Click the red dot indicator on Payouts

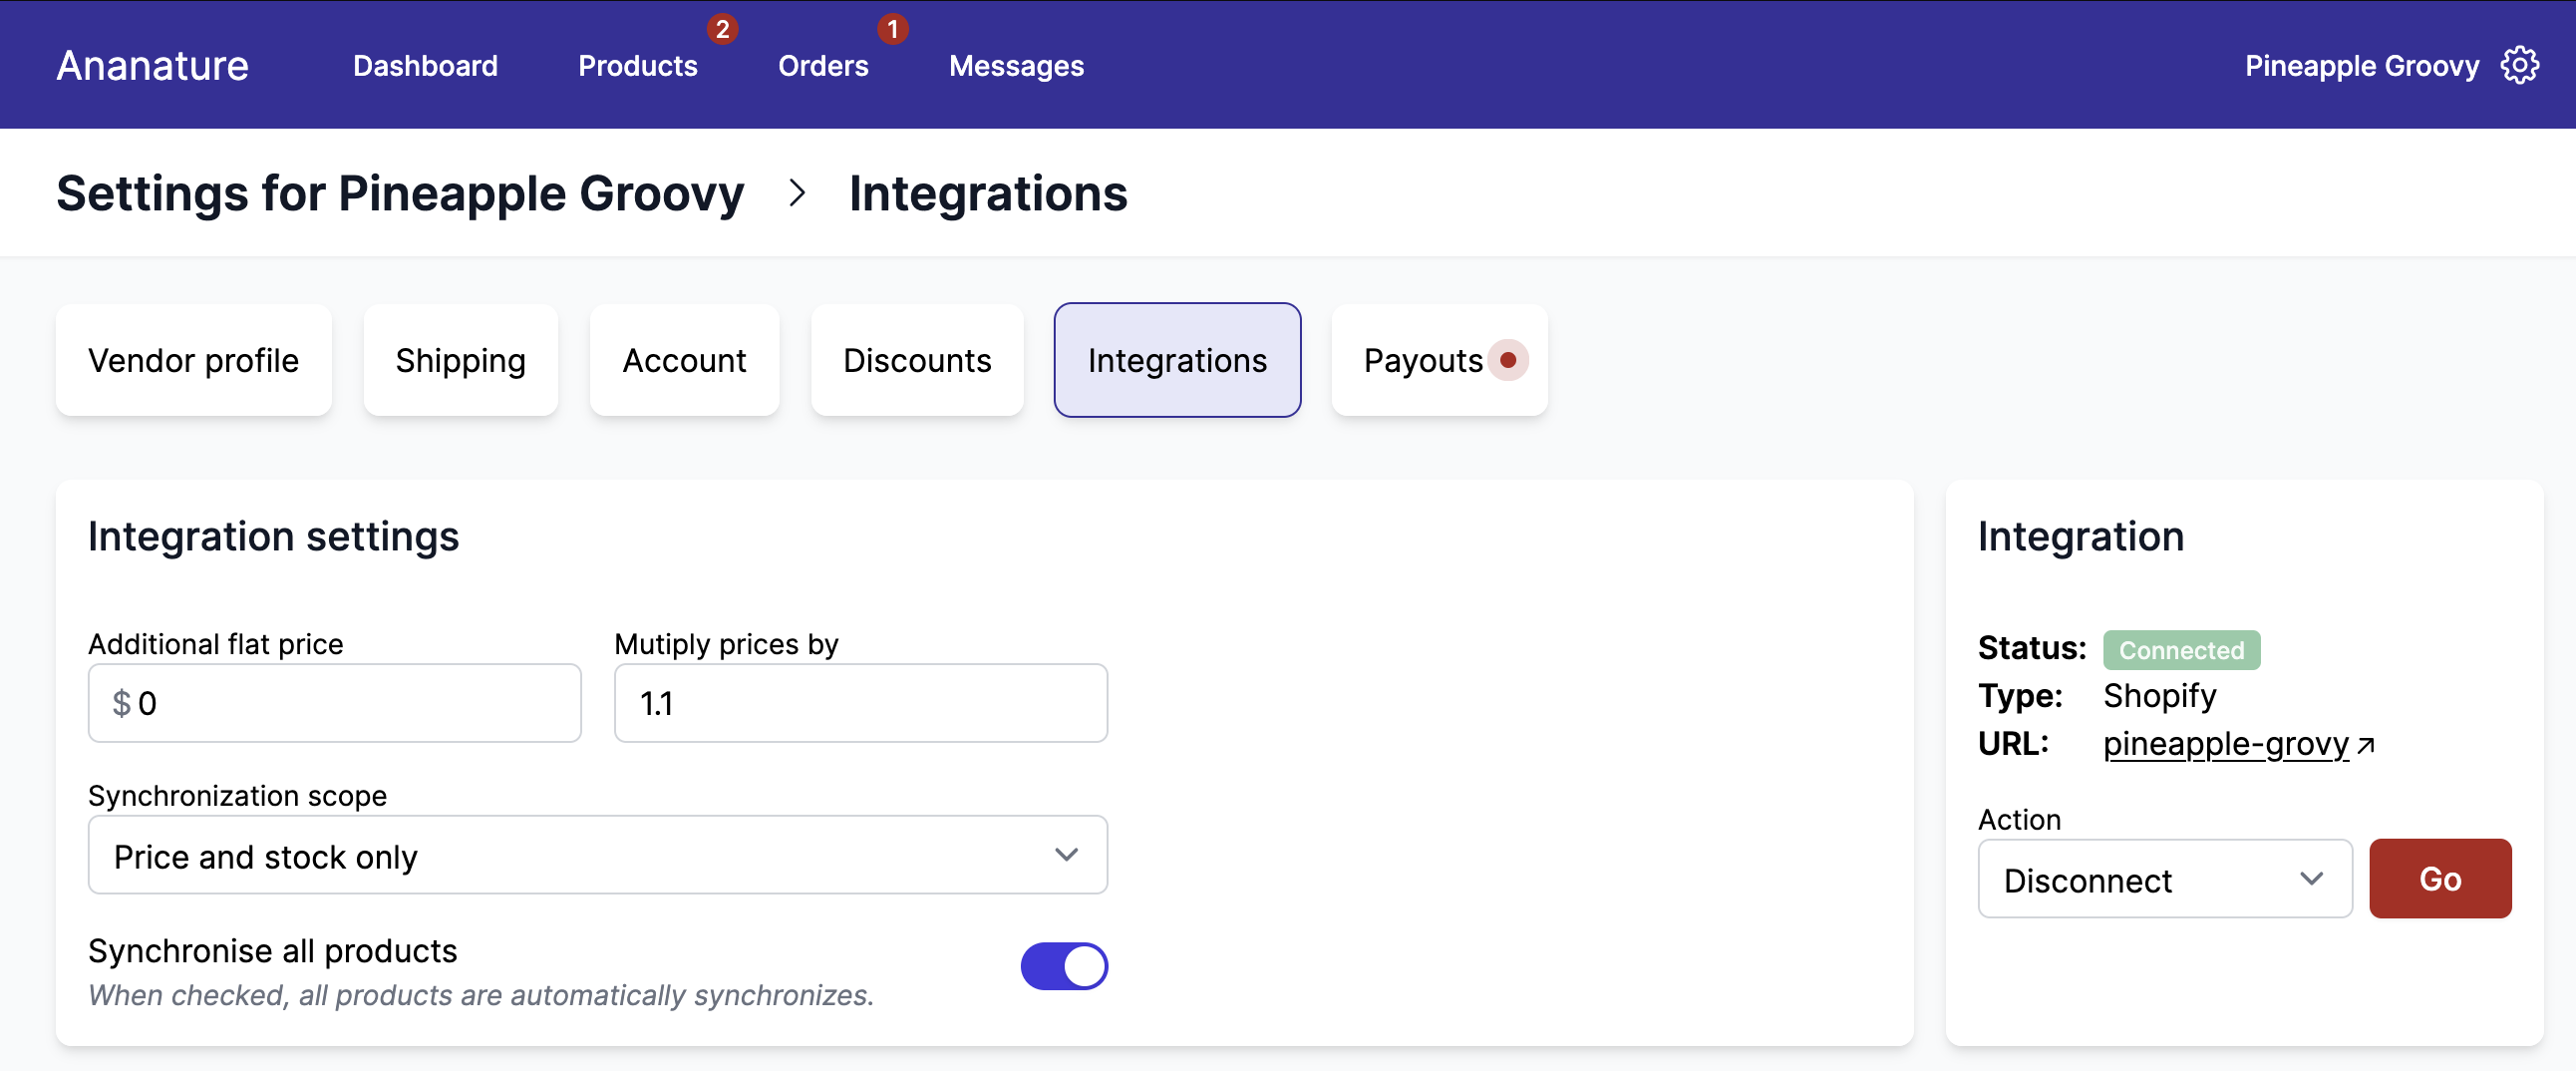click(1508, 360)
